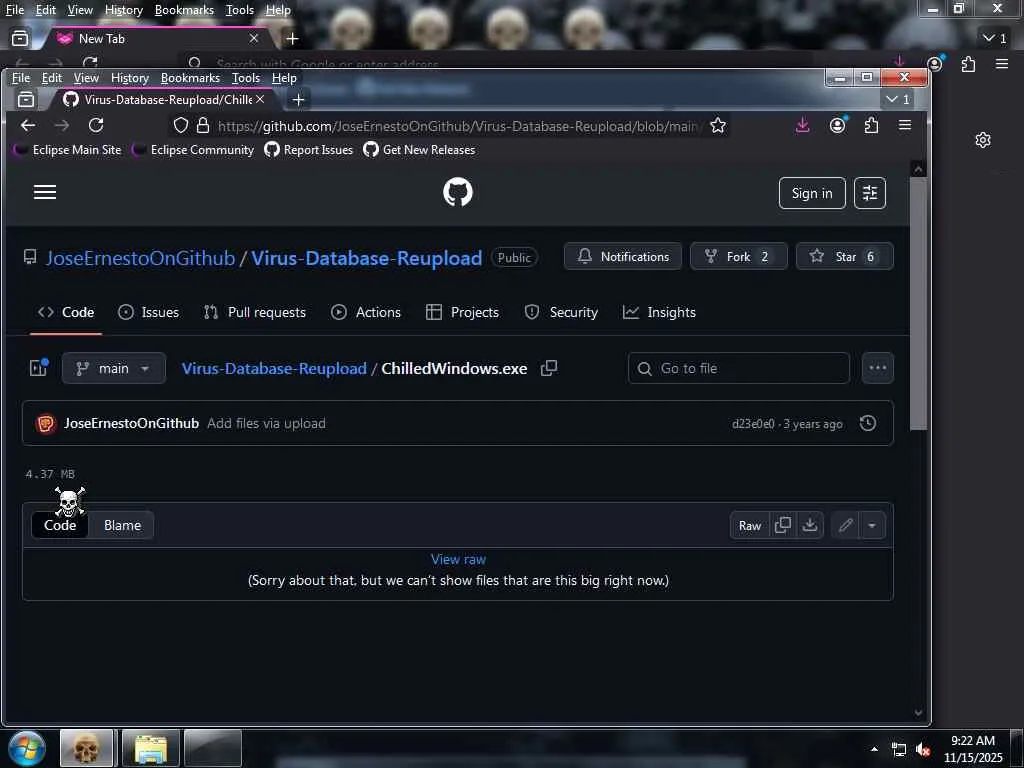Open main branch selector dropdown
Image resolution: width=1024 pixels, height=768 pixels.
(x=114, y=368)
